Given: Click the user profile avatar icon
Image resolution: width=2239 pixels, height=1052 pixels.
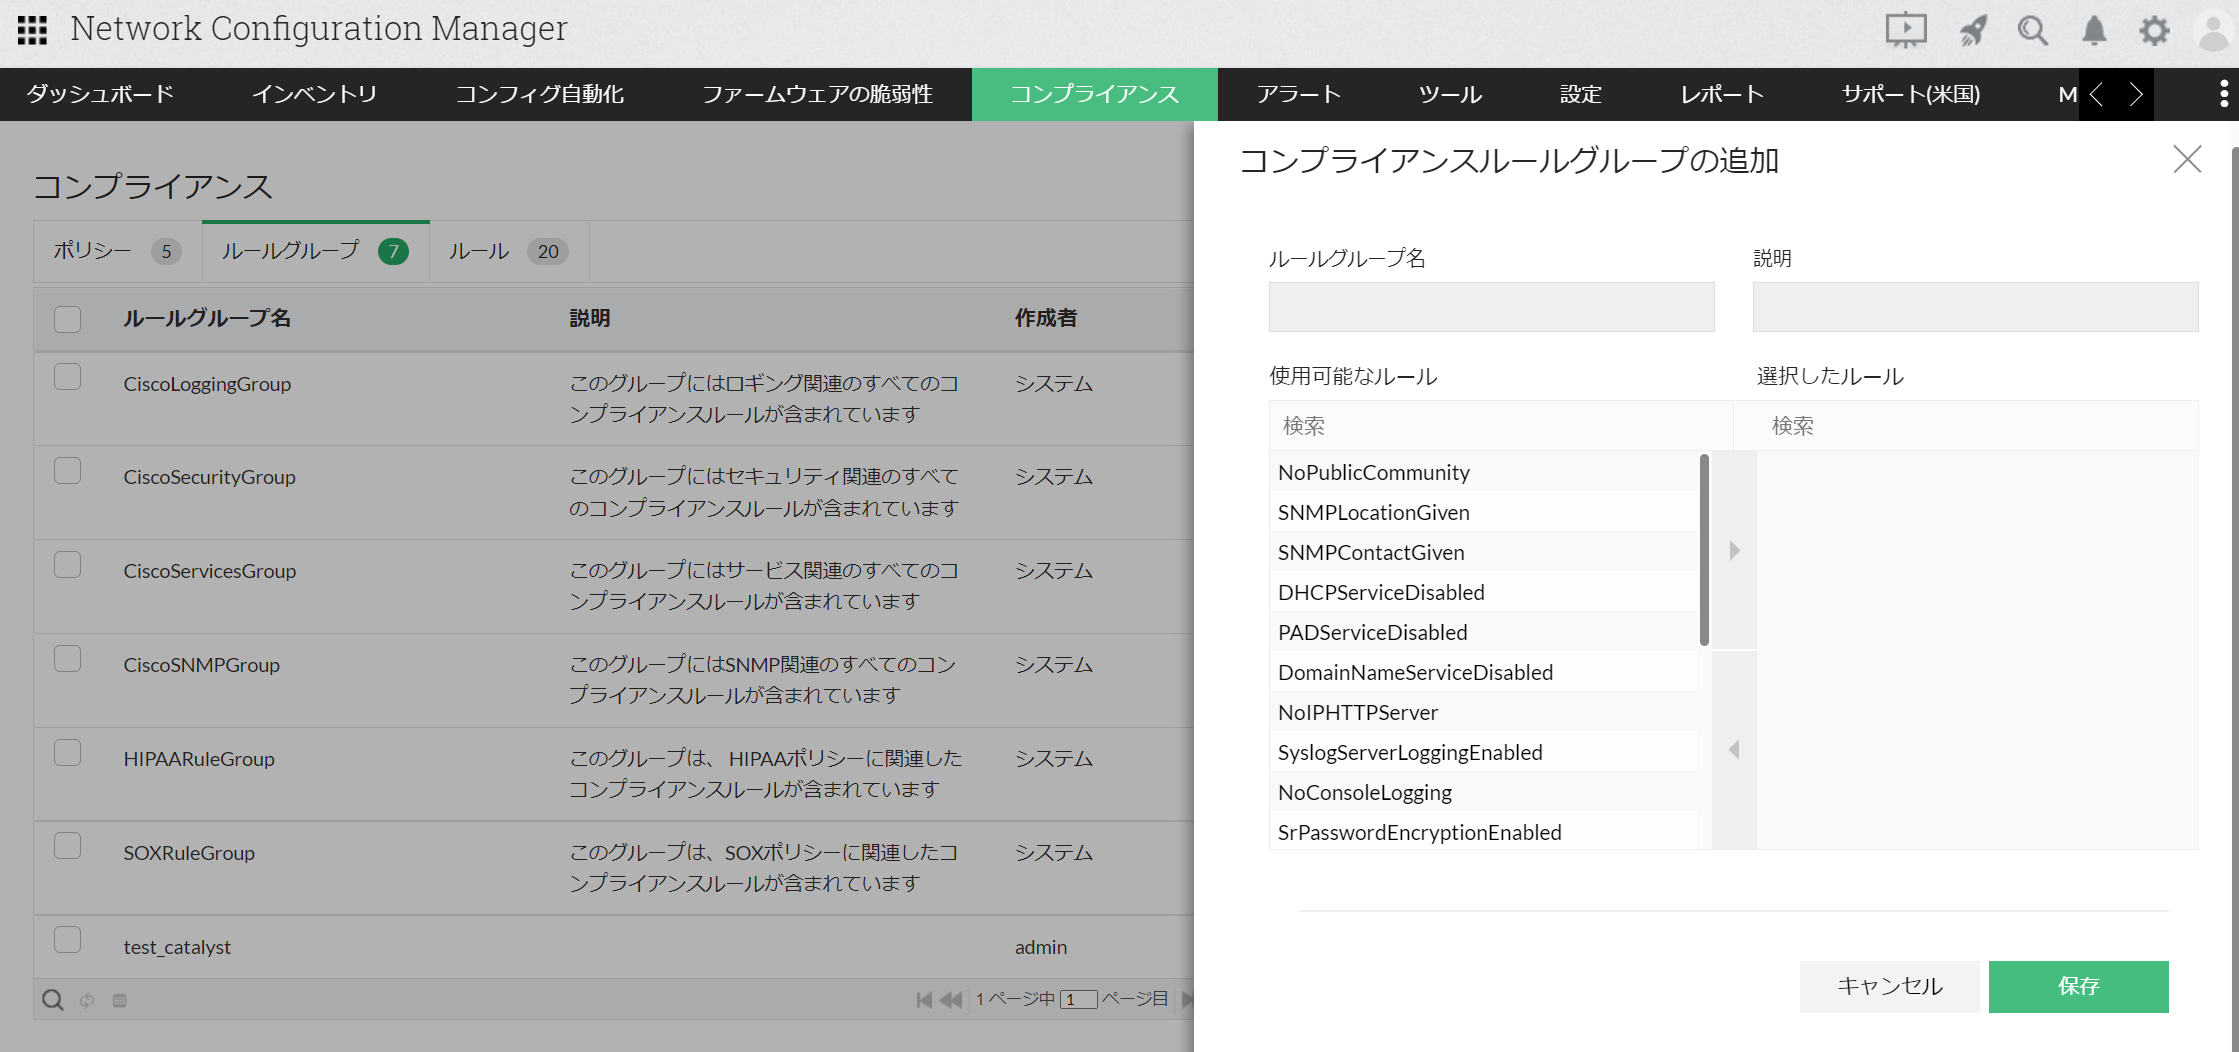Looking at the screenshot, I should pos(2212,30).
